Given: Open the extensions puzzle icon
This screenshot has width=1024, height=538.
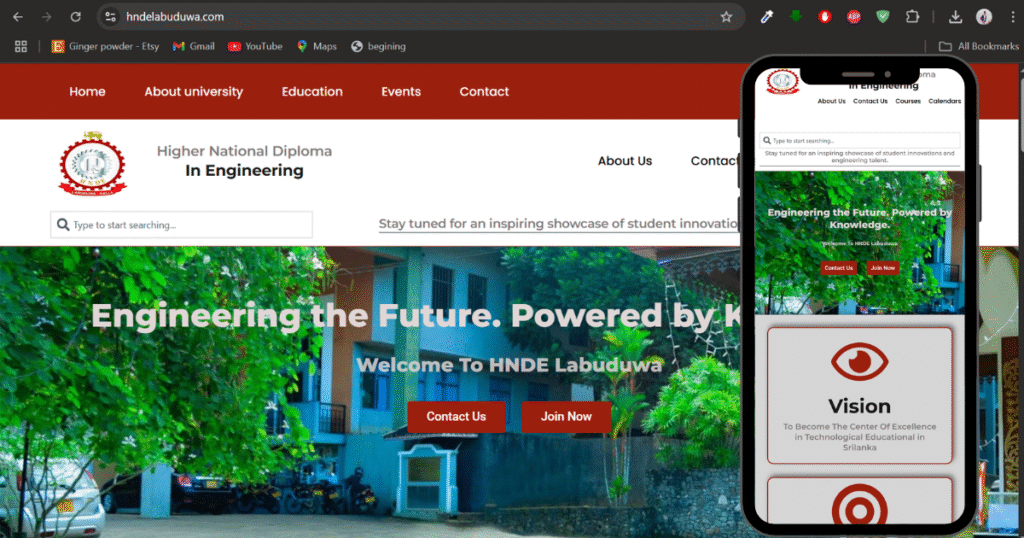Looking at the screenshot, I should [x=912, y=17].
